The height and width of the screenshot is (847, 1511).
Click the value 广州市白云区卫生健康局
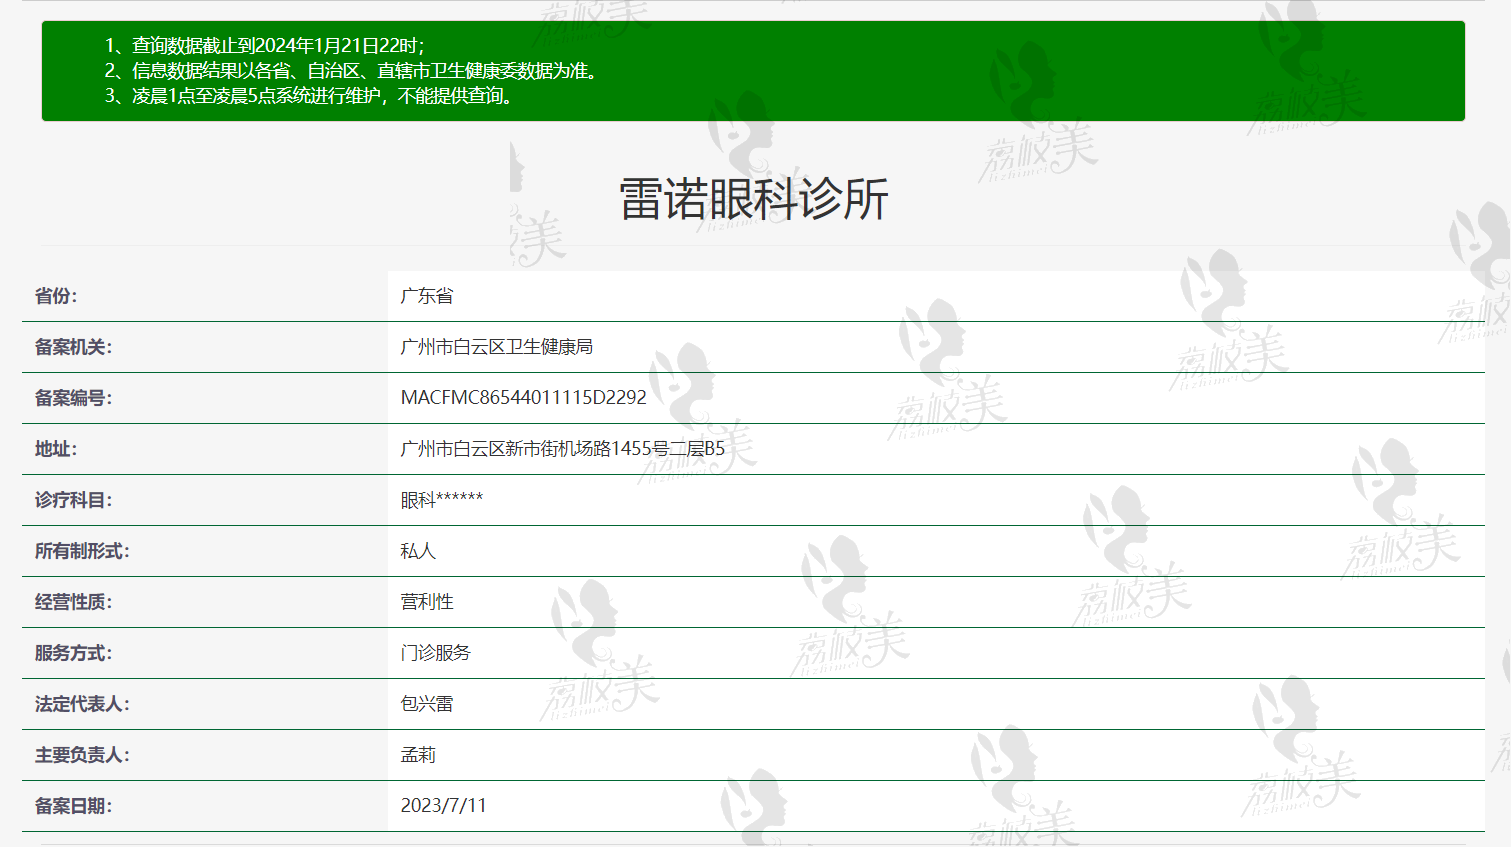(x=496, y=347)
